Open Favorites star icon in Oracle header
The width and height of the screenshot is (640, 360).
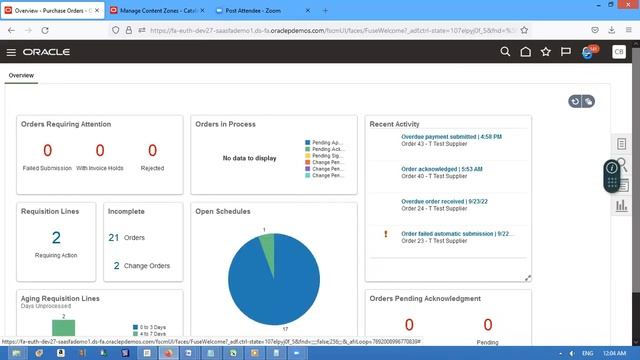tap(546, 51)
